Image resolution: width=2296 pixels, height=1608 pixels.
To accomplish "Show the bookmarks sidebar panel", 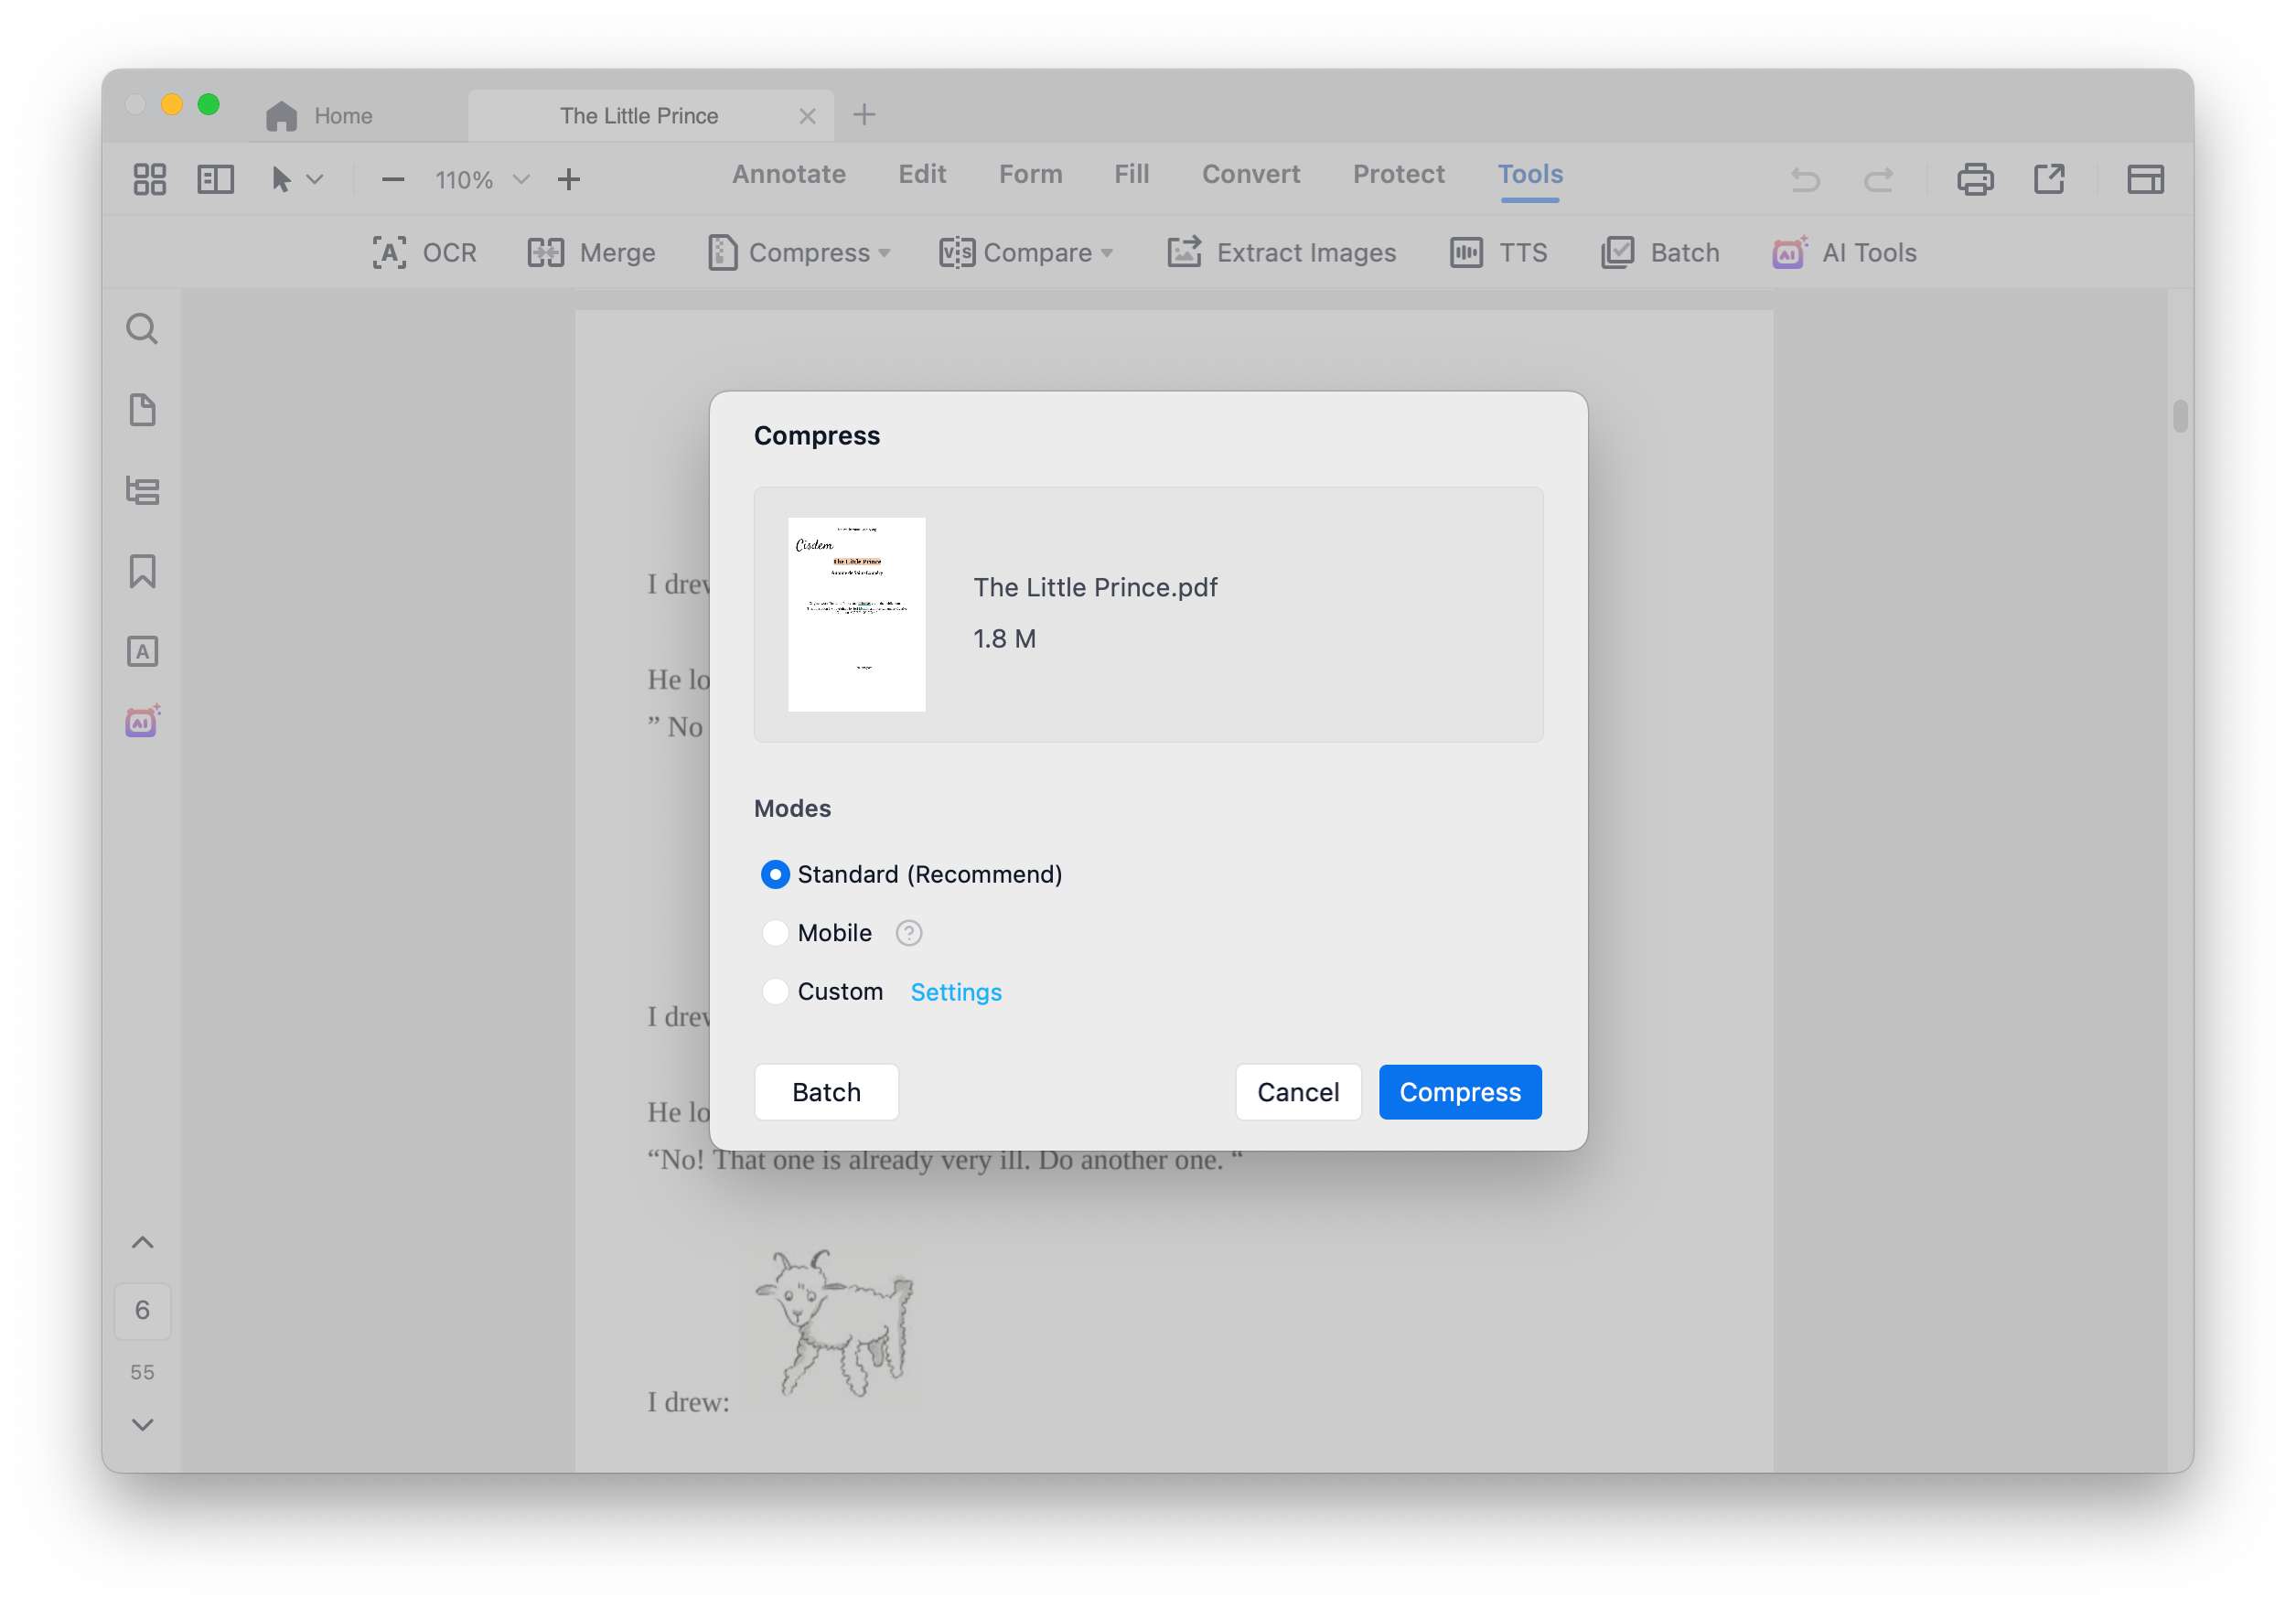I will [142, 571].
